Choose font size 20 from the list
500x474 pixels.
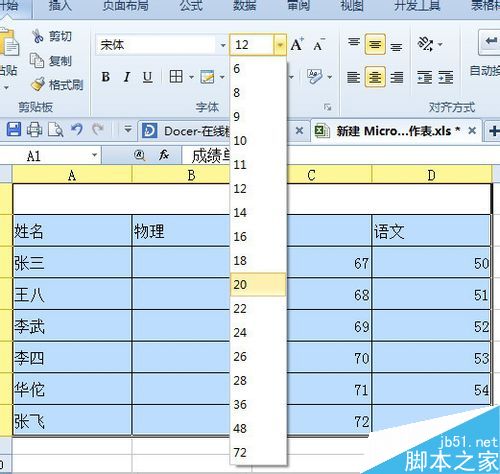[258, 285]
